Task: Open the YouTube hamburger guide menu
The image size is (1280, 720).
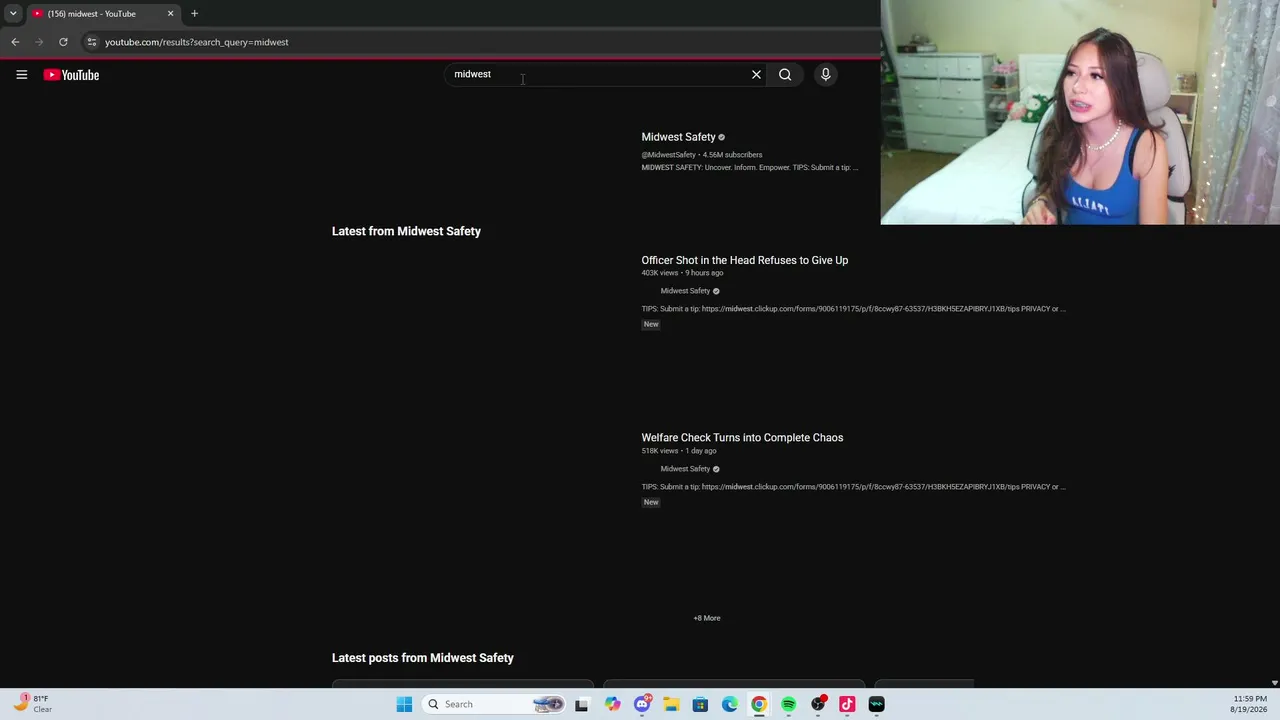Action: click(21, 75)
